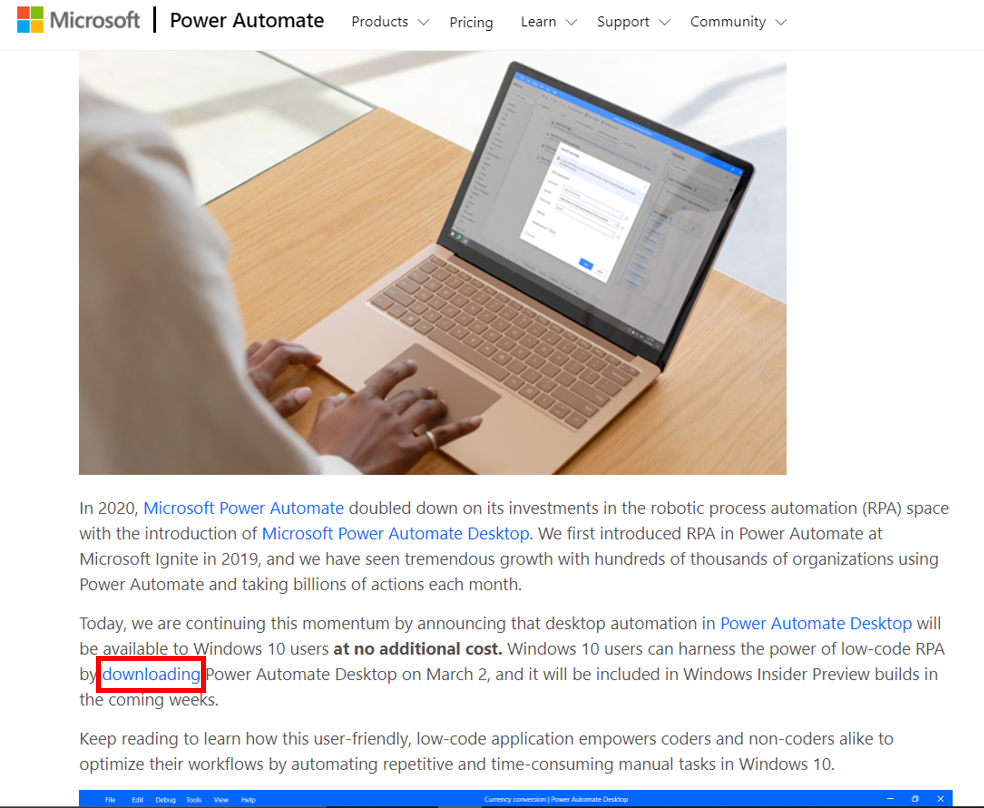
Task: Expand the Support dropdown menu
Action: click(x=633, y=22)
